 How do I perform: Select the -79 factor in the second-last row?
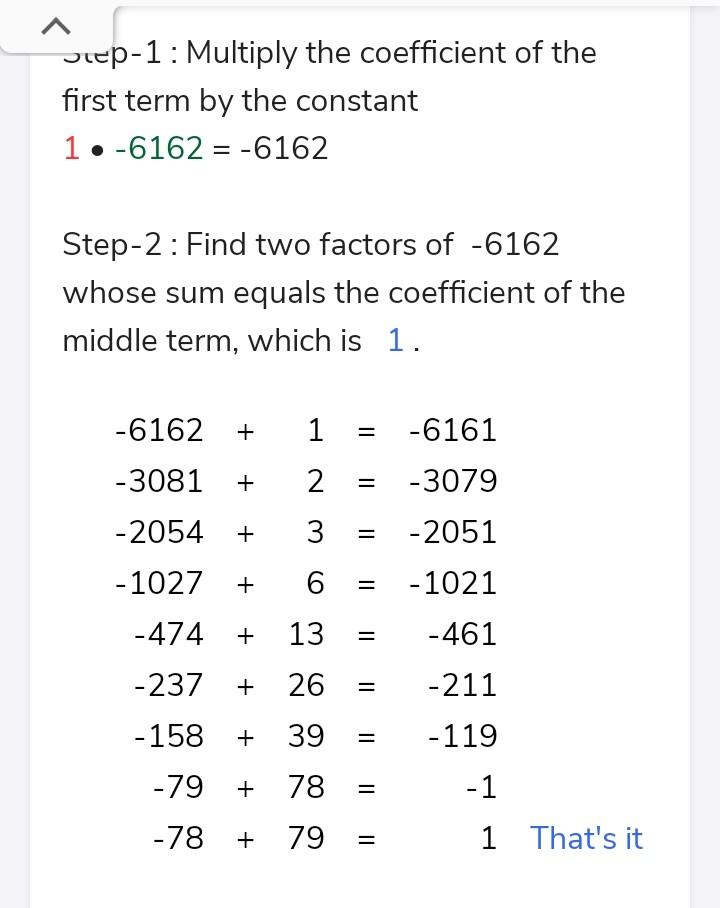178,787
